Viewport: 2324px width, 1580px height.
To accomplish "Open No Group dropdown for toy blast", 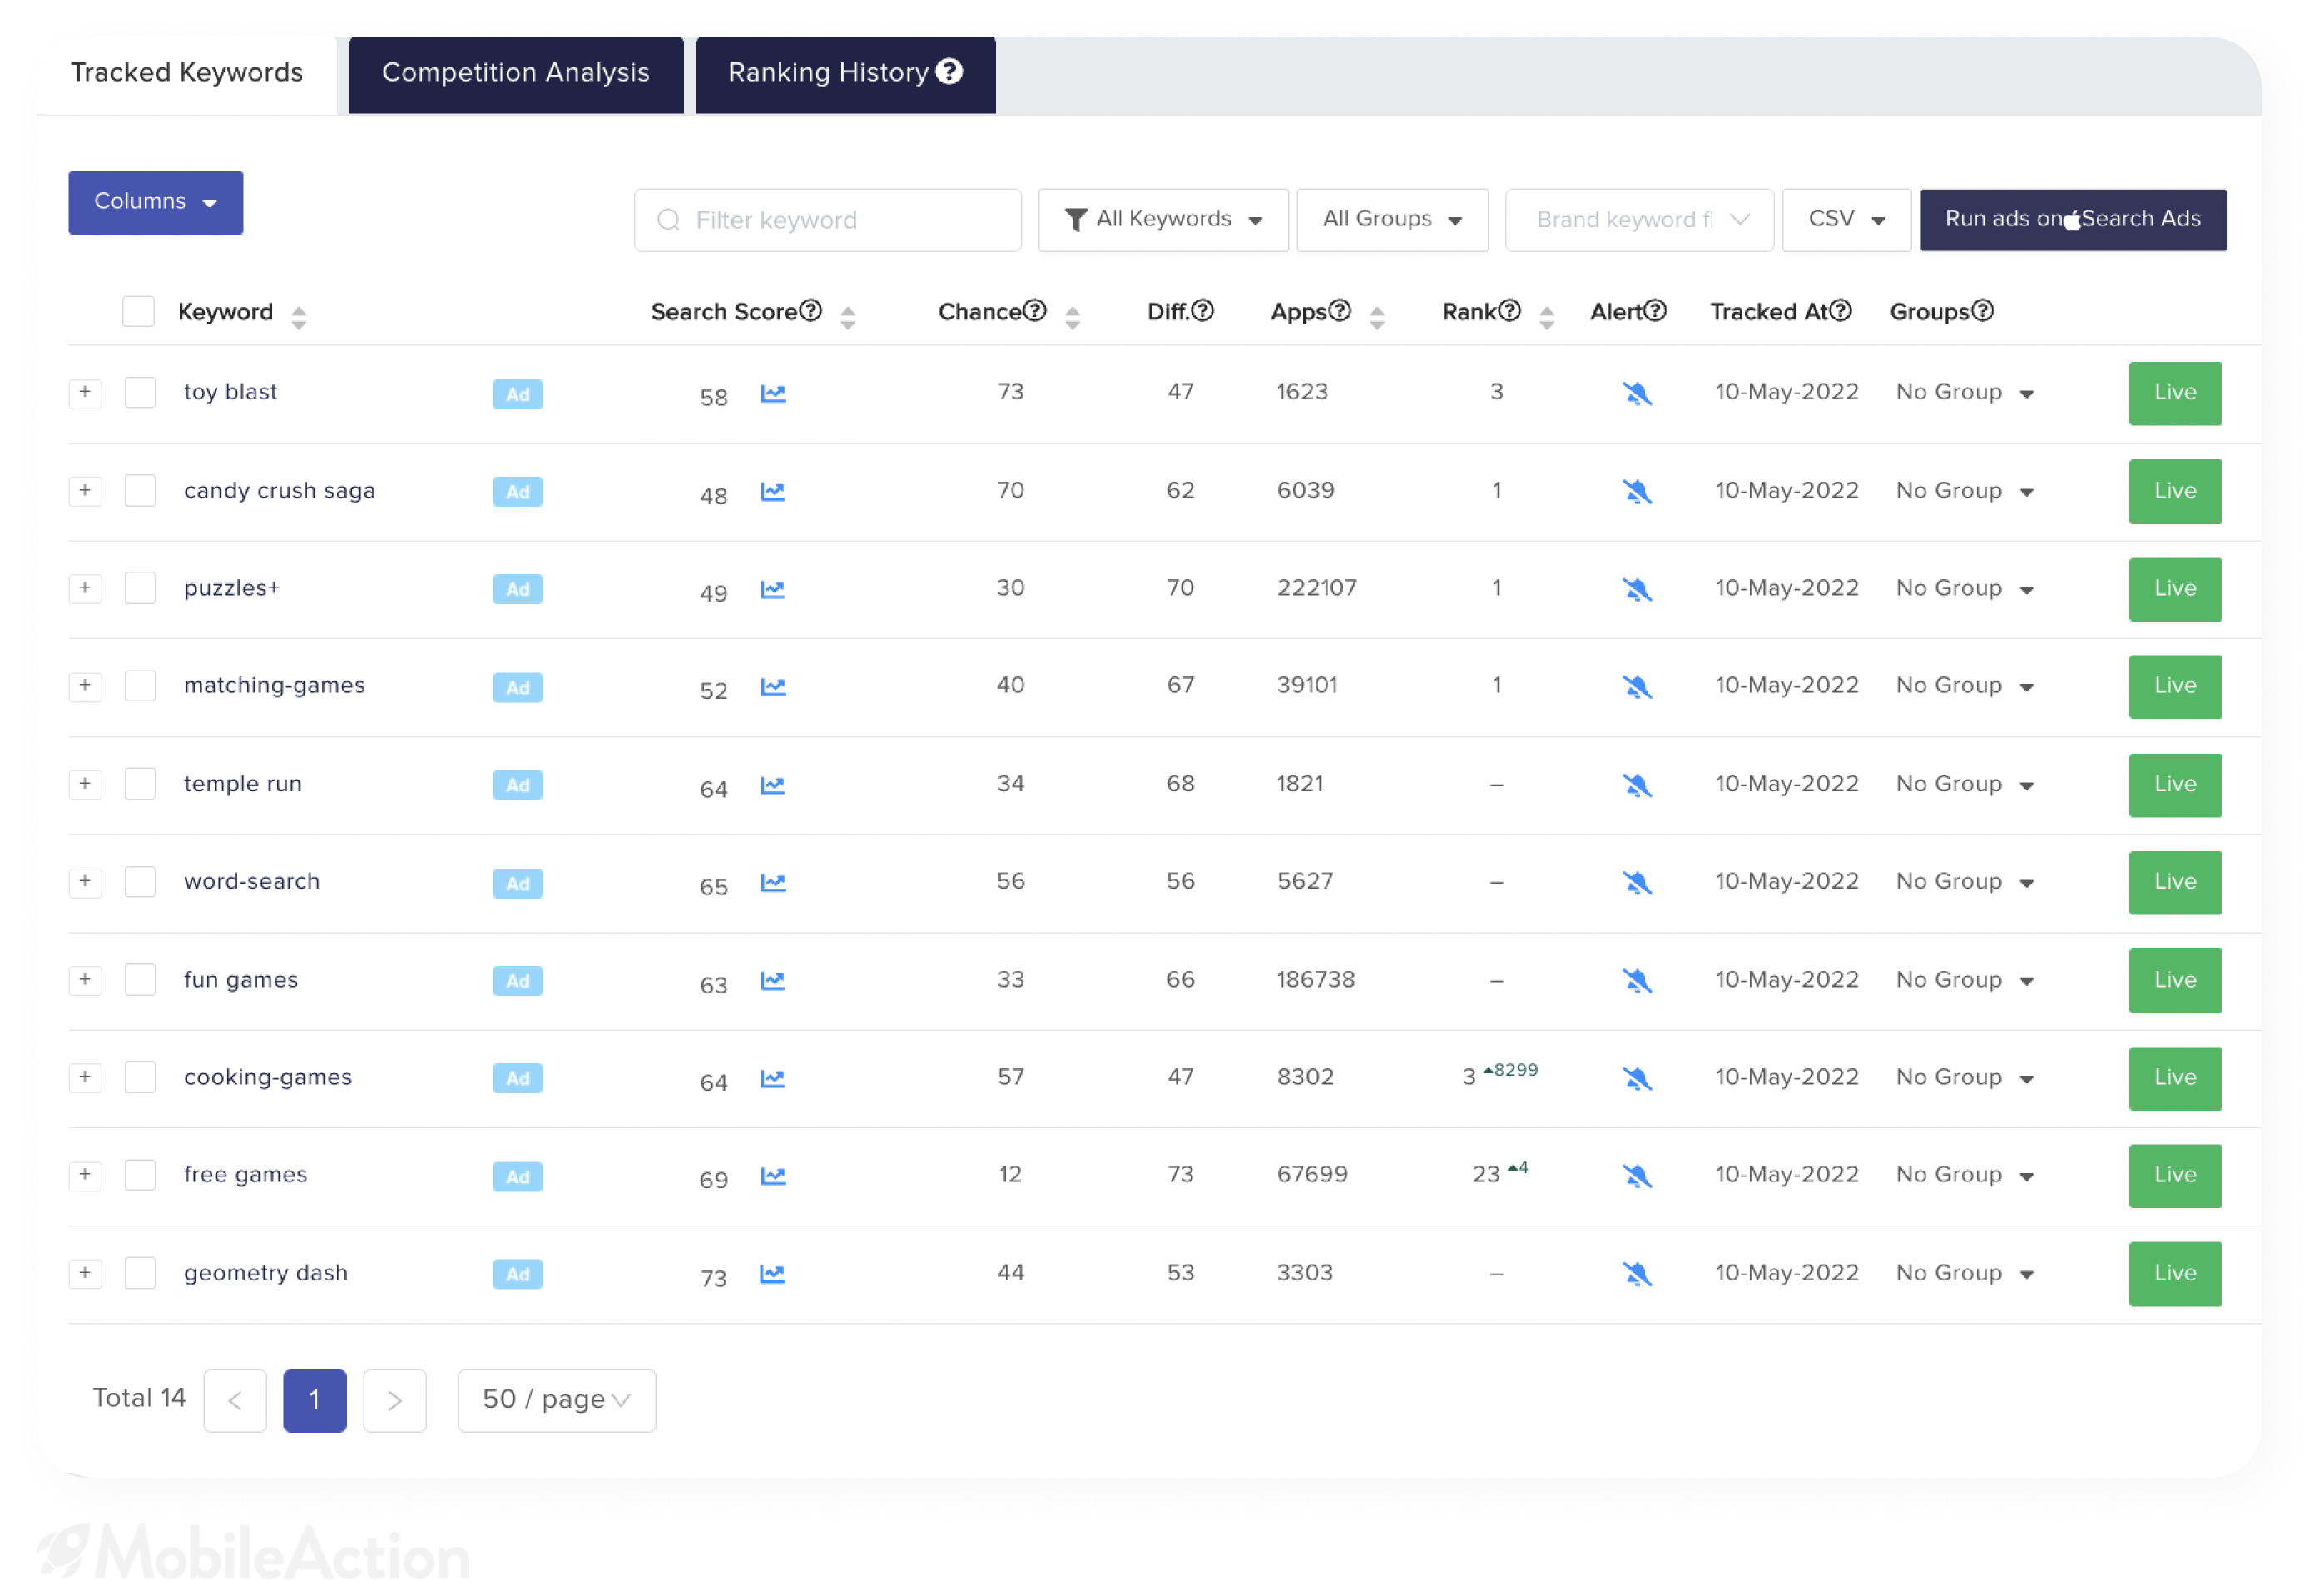I will 1965,393.
